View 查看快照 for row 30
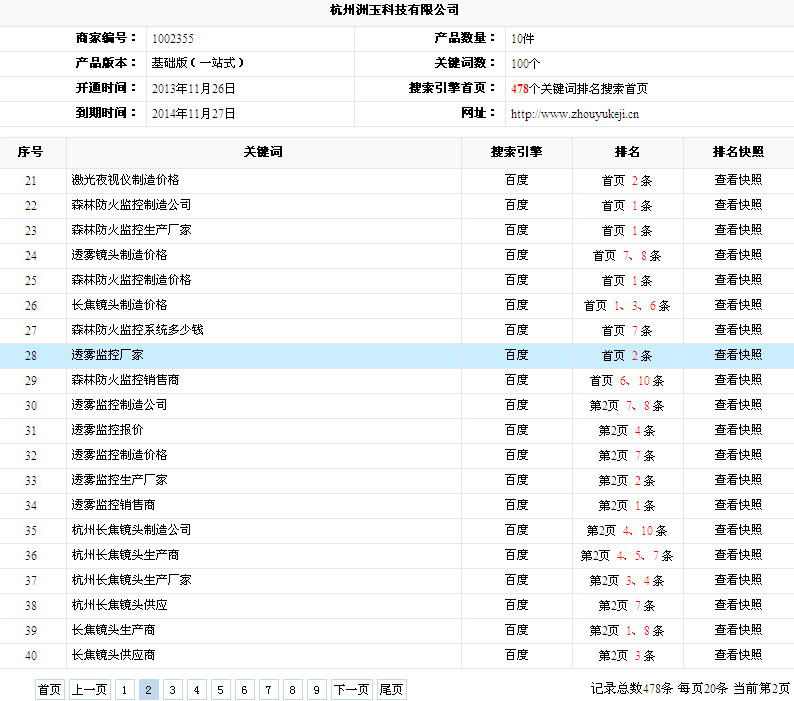This screenshot has height=701, width=794. (x=738, y=405)
